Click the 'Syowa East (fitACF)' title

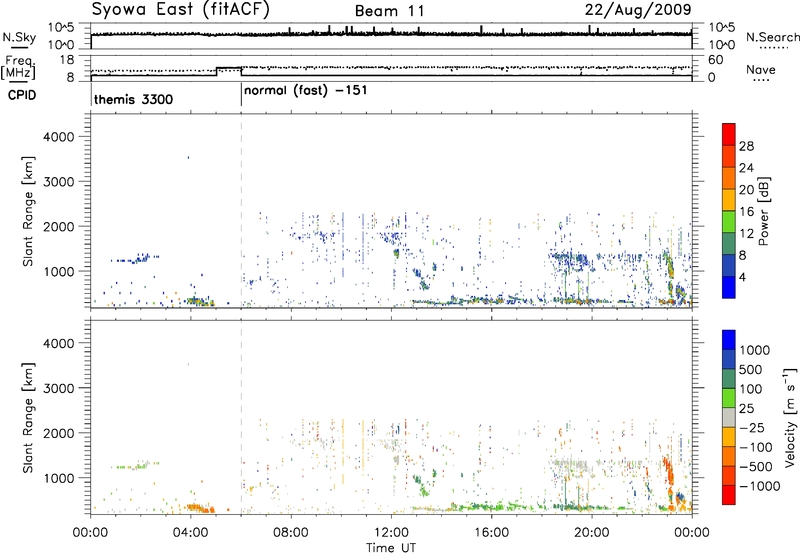click(180, 10)
